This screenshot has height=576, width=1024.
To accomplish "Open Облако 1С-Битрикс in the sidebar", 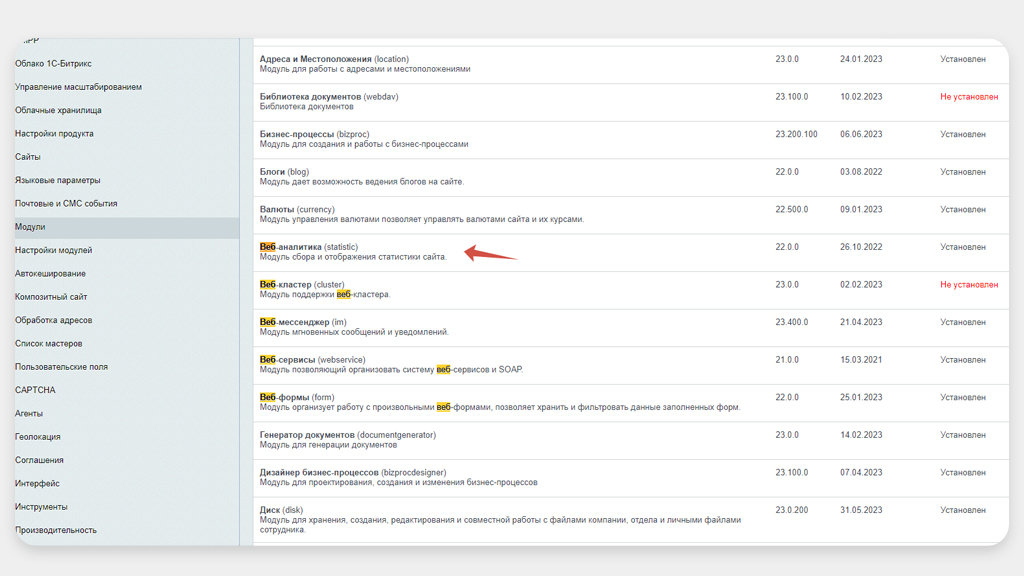I will click(53, 64).
